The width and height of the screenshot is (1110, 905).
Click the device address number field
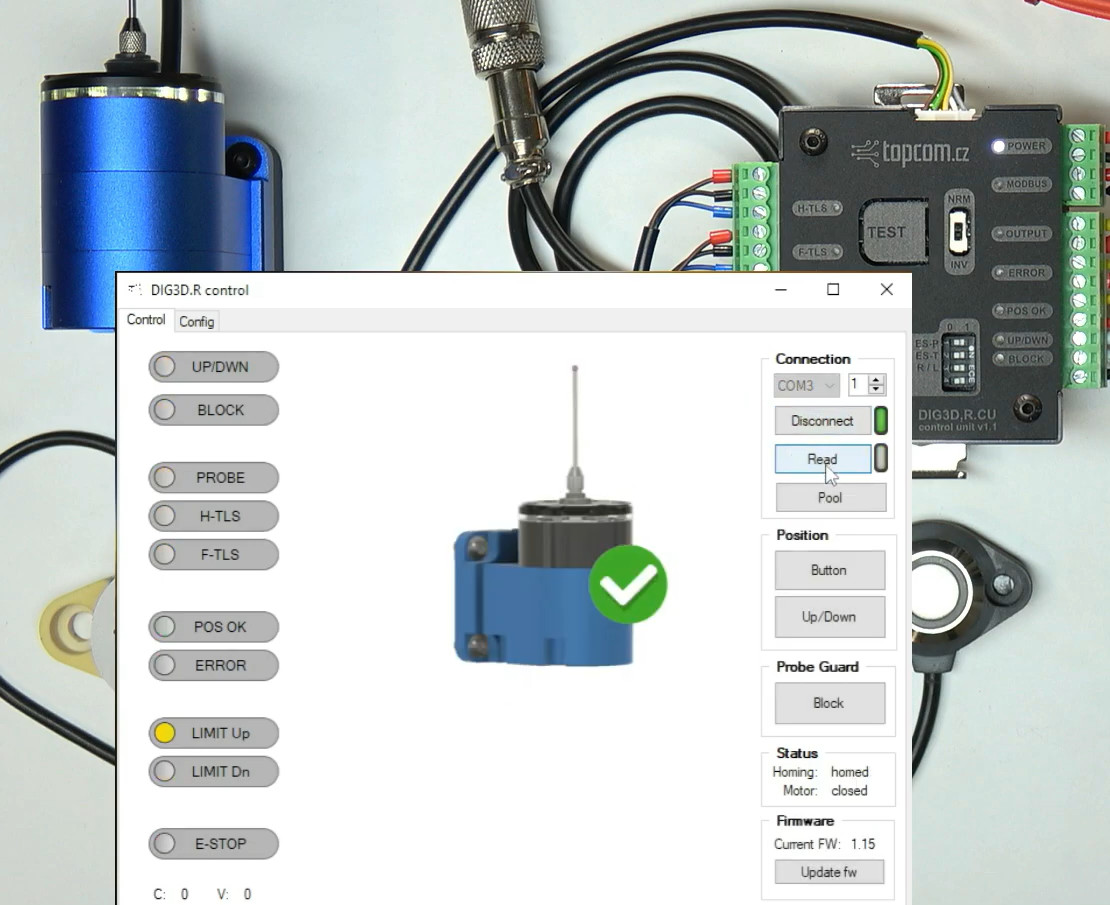857,385
